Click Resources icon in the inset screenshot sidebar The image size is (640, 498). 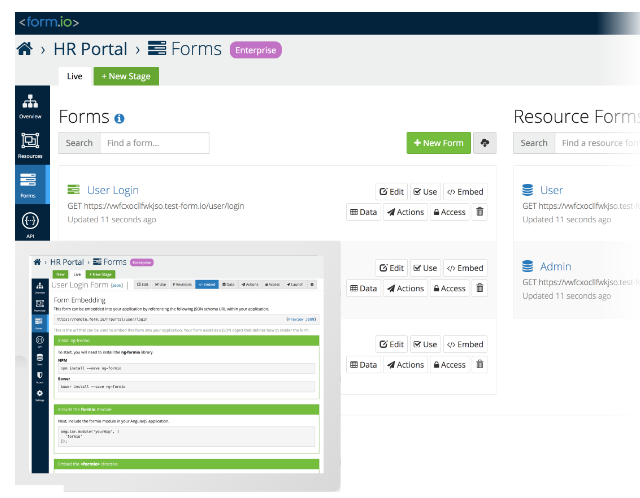click(40, 305)
